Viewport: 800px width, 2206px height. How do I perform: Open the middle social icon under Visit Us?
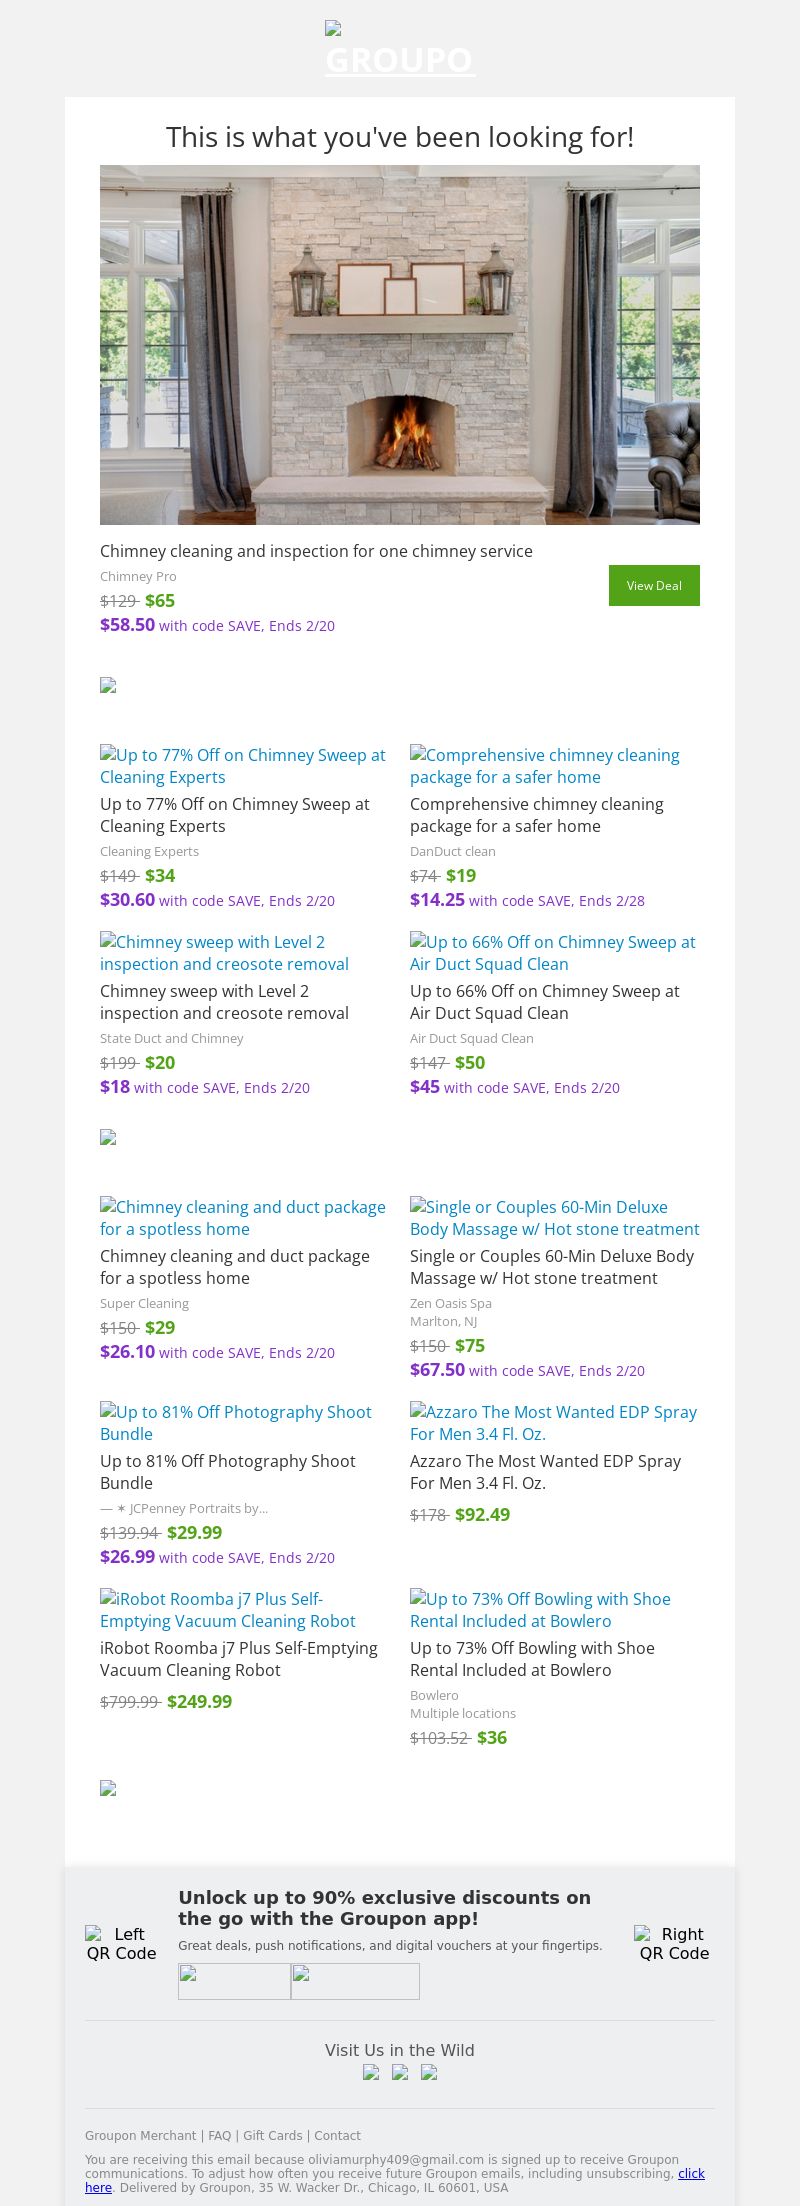pyautogui.click(x=400, y=2072)
